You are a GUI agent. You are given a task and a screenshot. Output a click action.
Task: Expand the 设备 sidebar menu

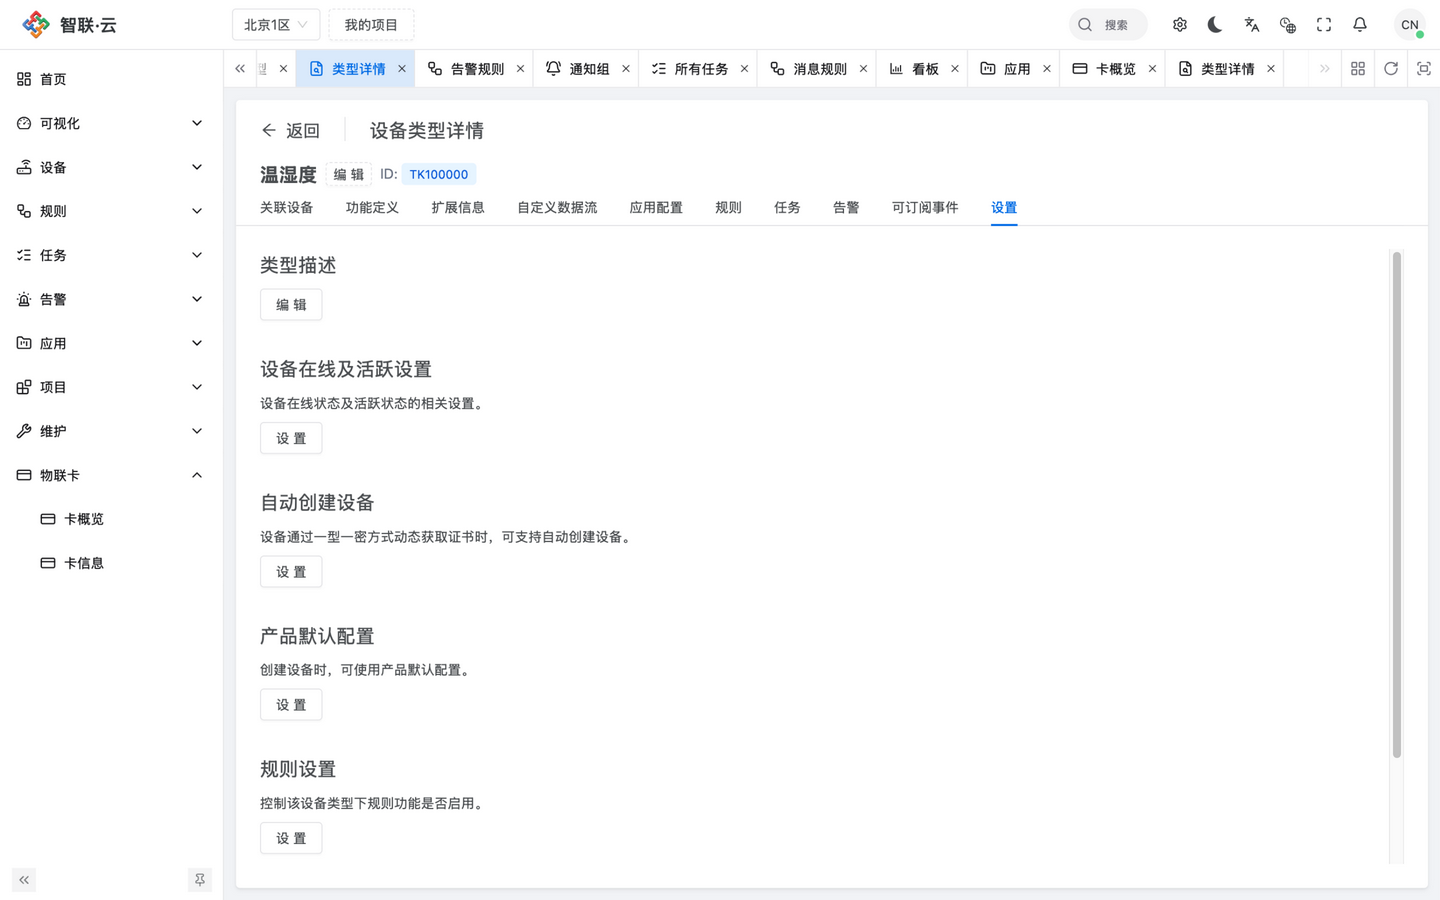tap(111, 167)
